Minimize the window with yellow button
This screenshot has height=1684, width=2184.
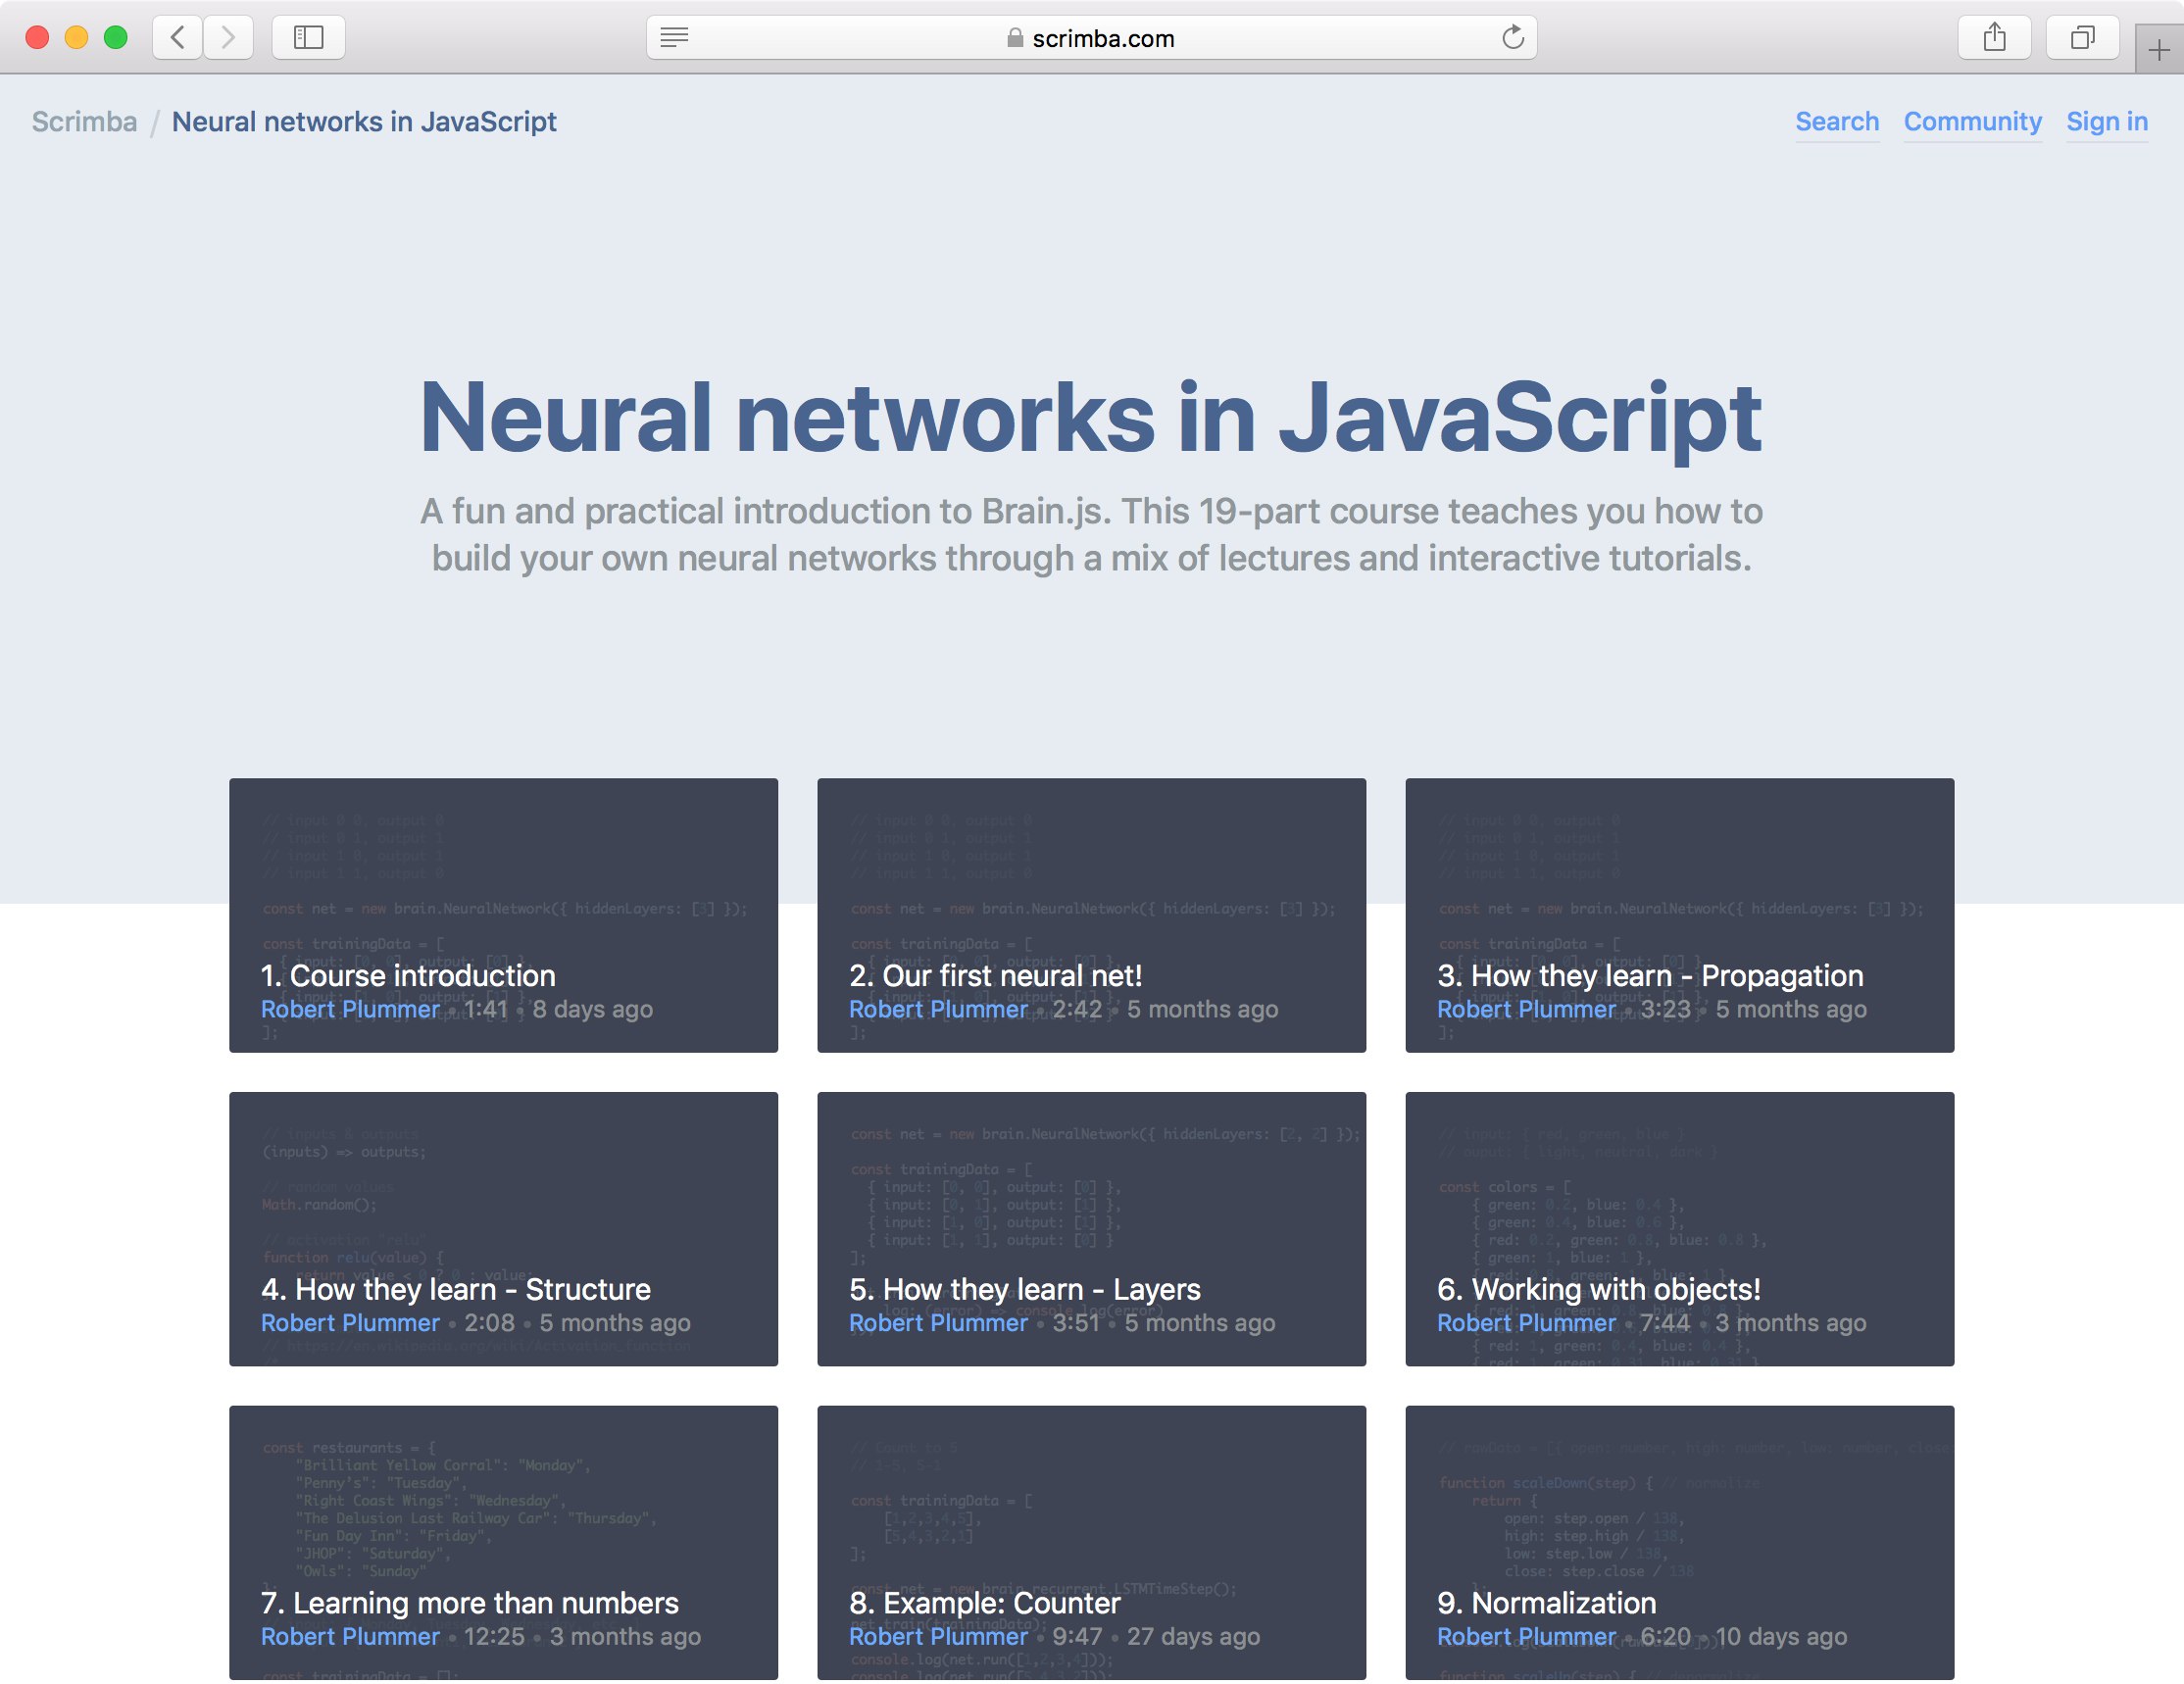(x=76, y=38)
